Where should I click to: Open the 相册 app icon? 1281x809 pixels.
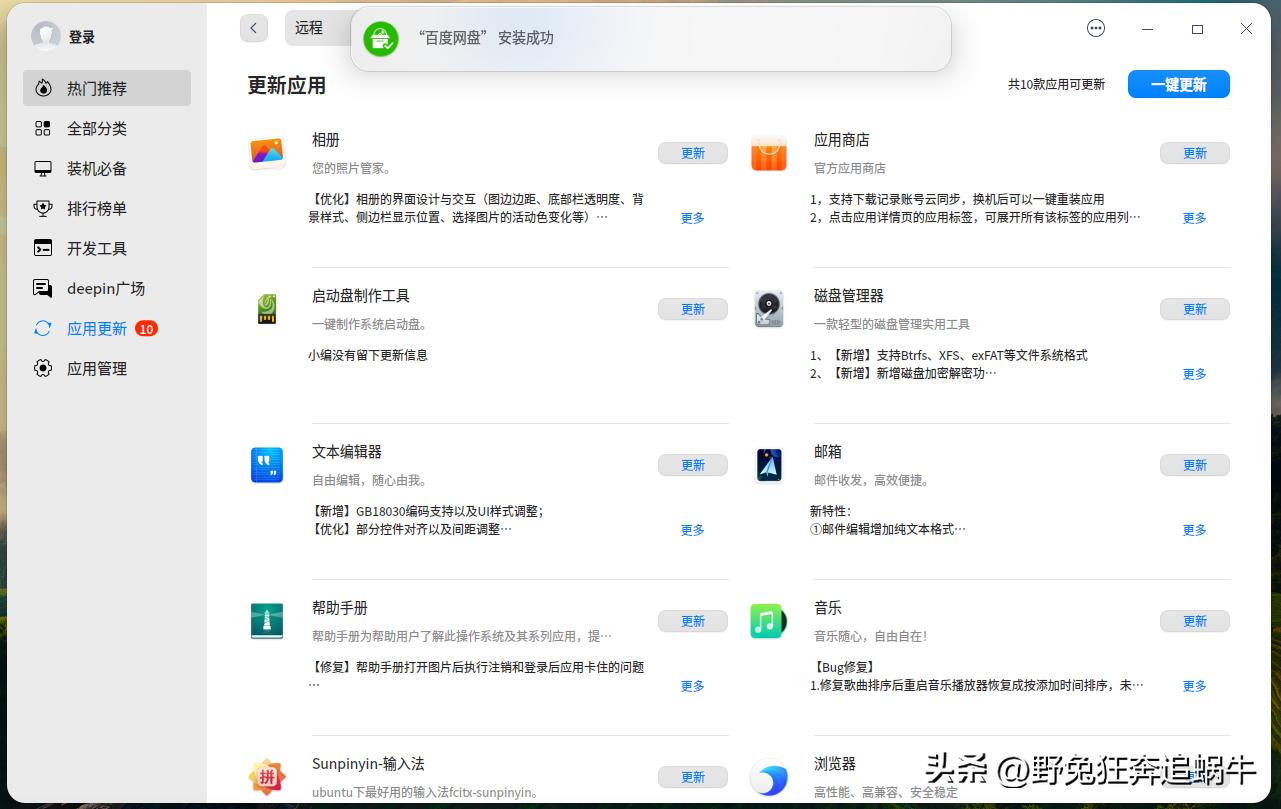click(266, 153)
